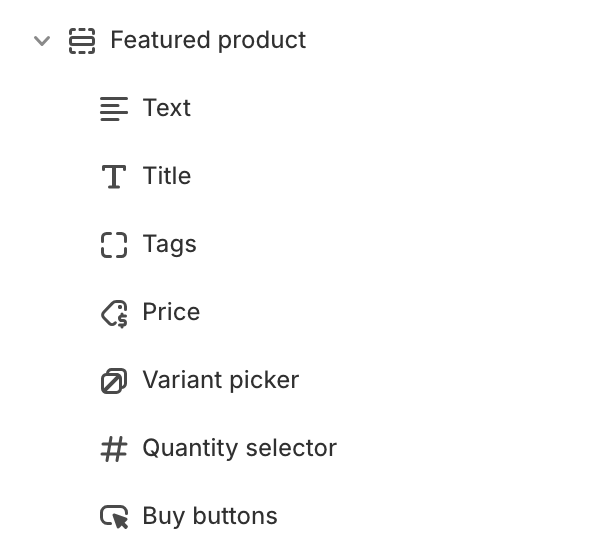Open the Tags block settings
The image size is (596, 560).
170,244
